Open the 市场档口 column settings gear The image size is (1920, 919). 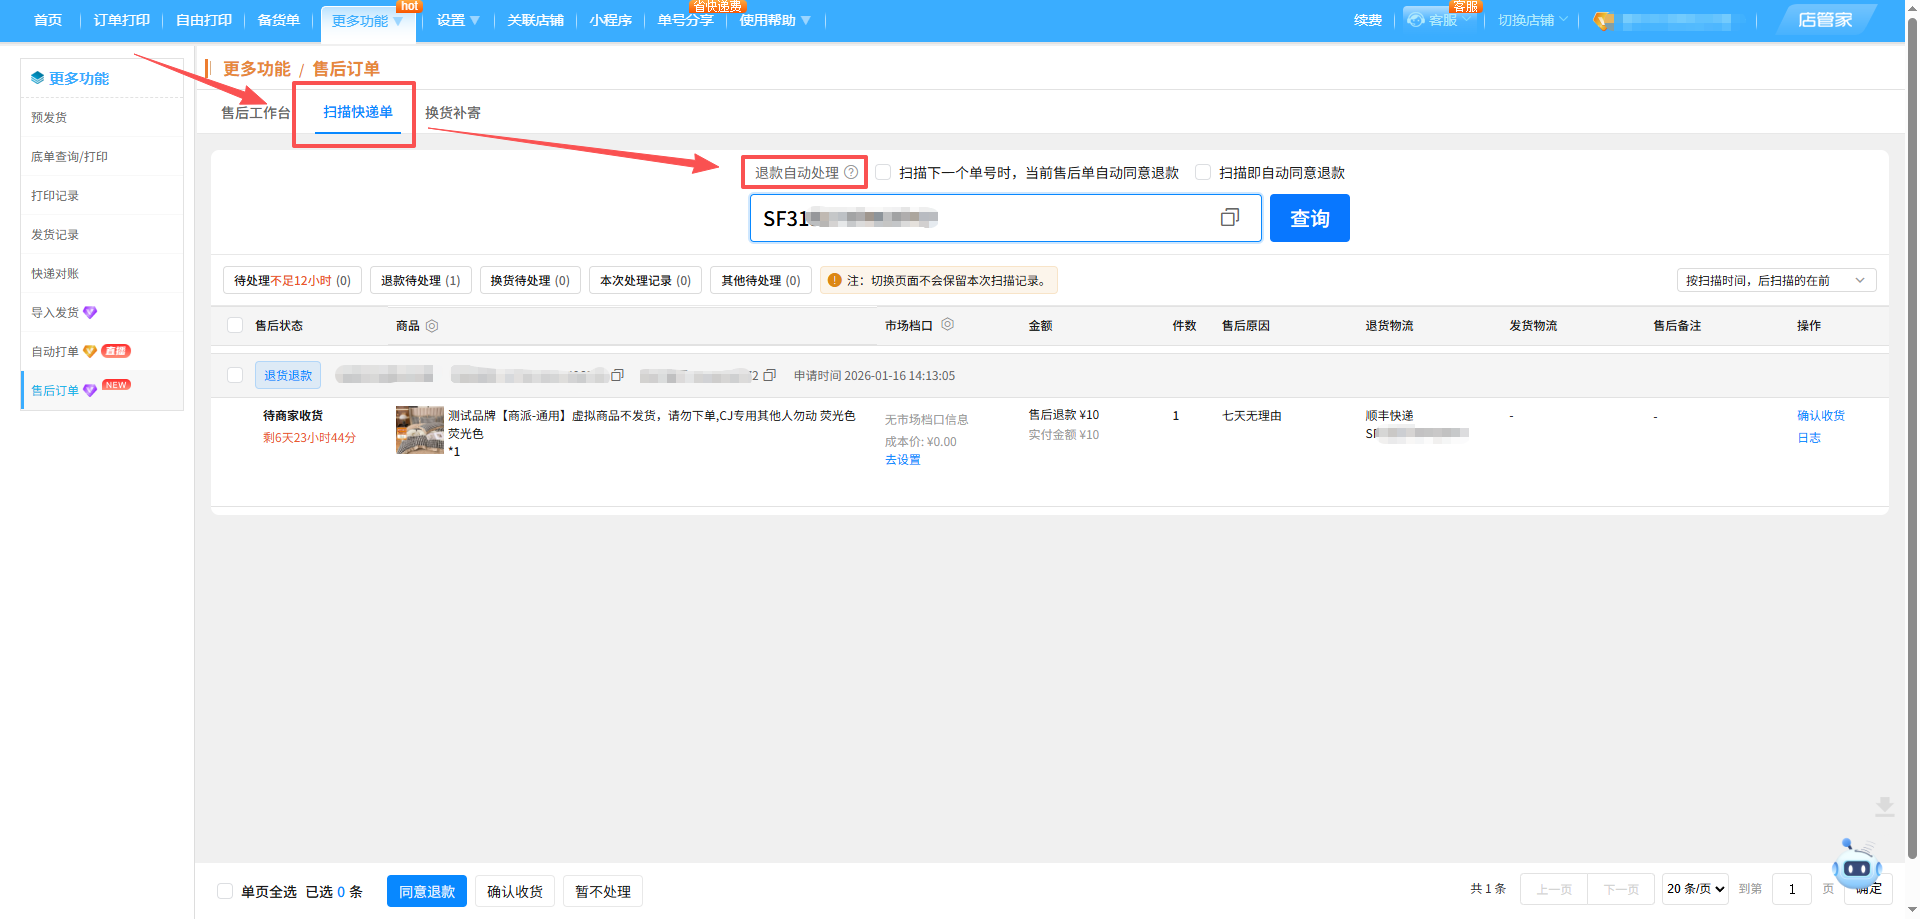[x=947, y=325]
